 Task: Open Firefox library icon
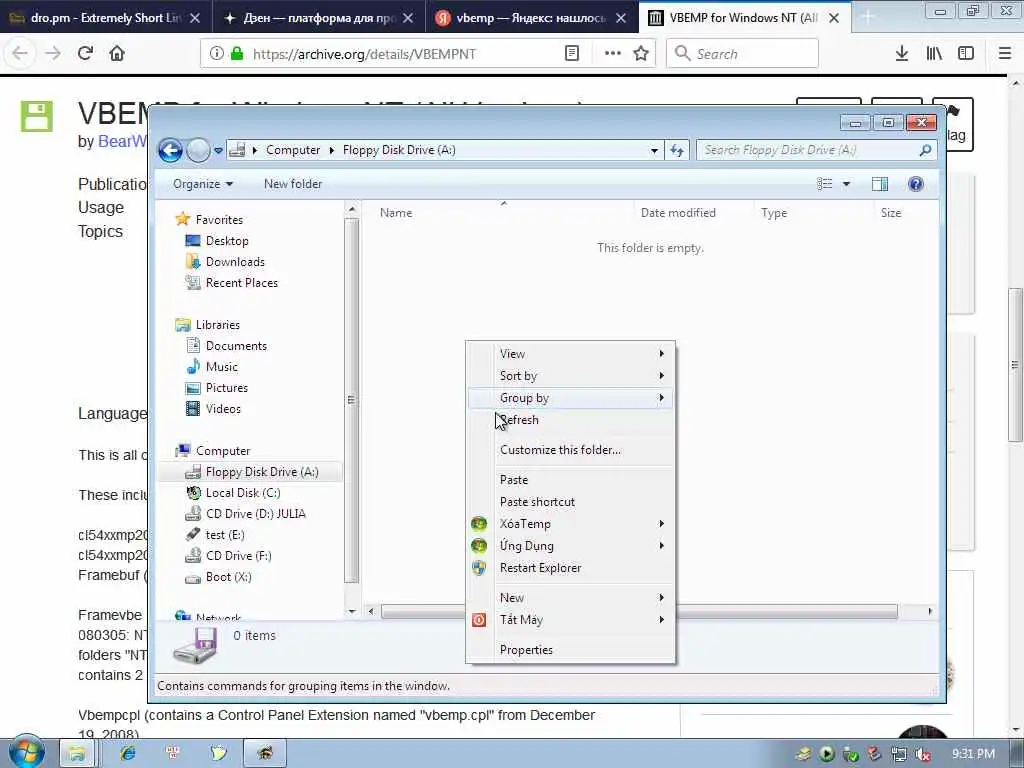tap(934, 54)
